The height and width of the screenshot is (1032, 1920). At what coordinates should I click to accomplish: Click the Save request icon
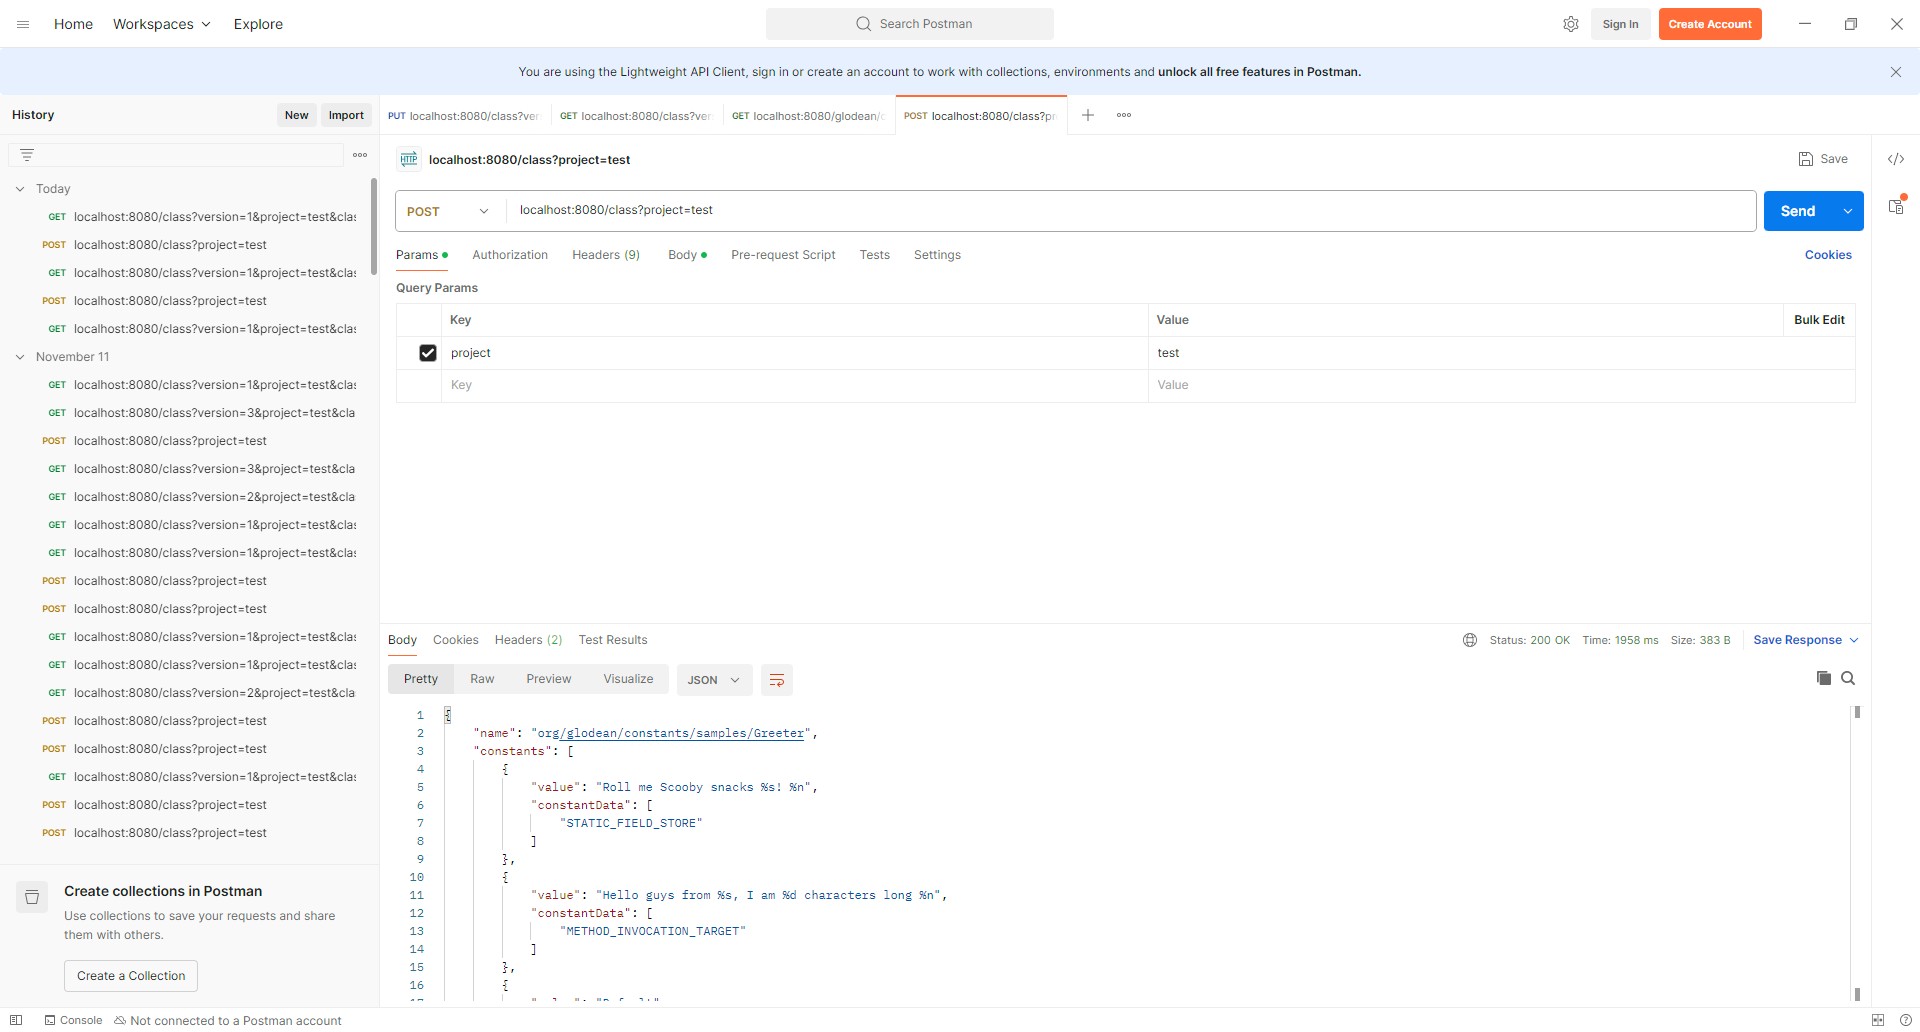[1805, 159]
